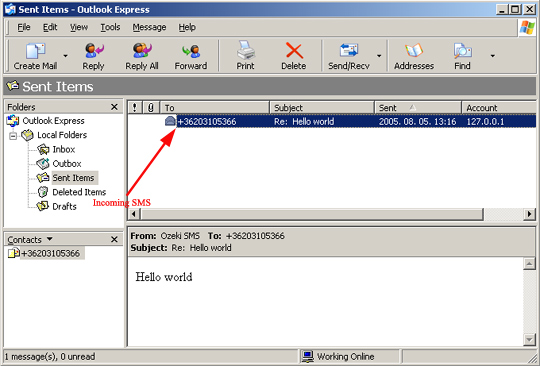Open the Message menu
Viewport: 540px width, 366px height.
click(x=149, y=27)
